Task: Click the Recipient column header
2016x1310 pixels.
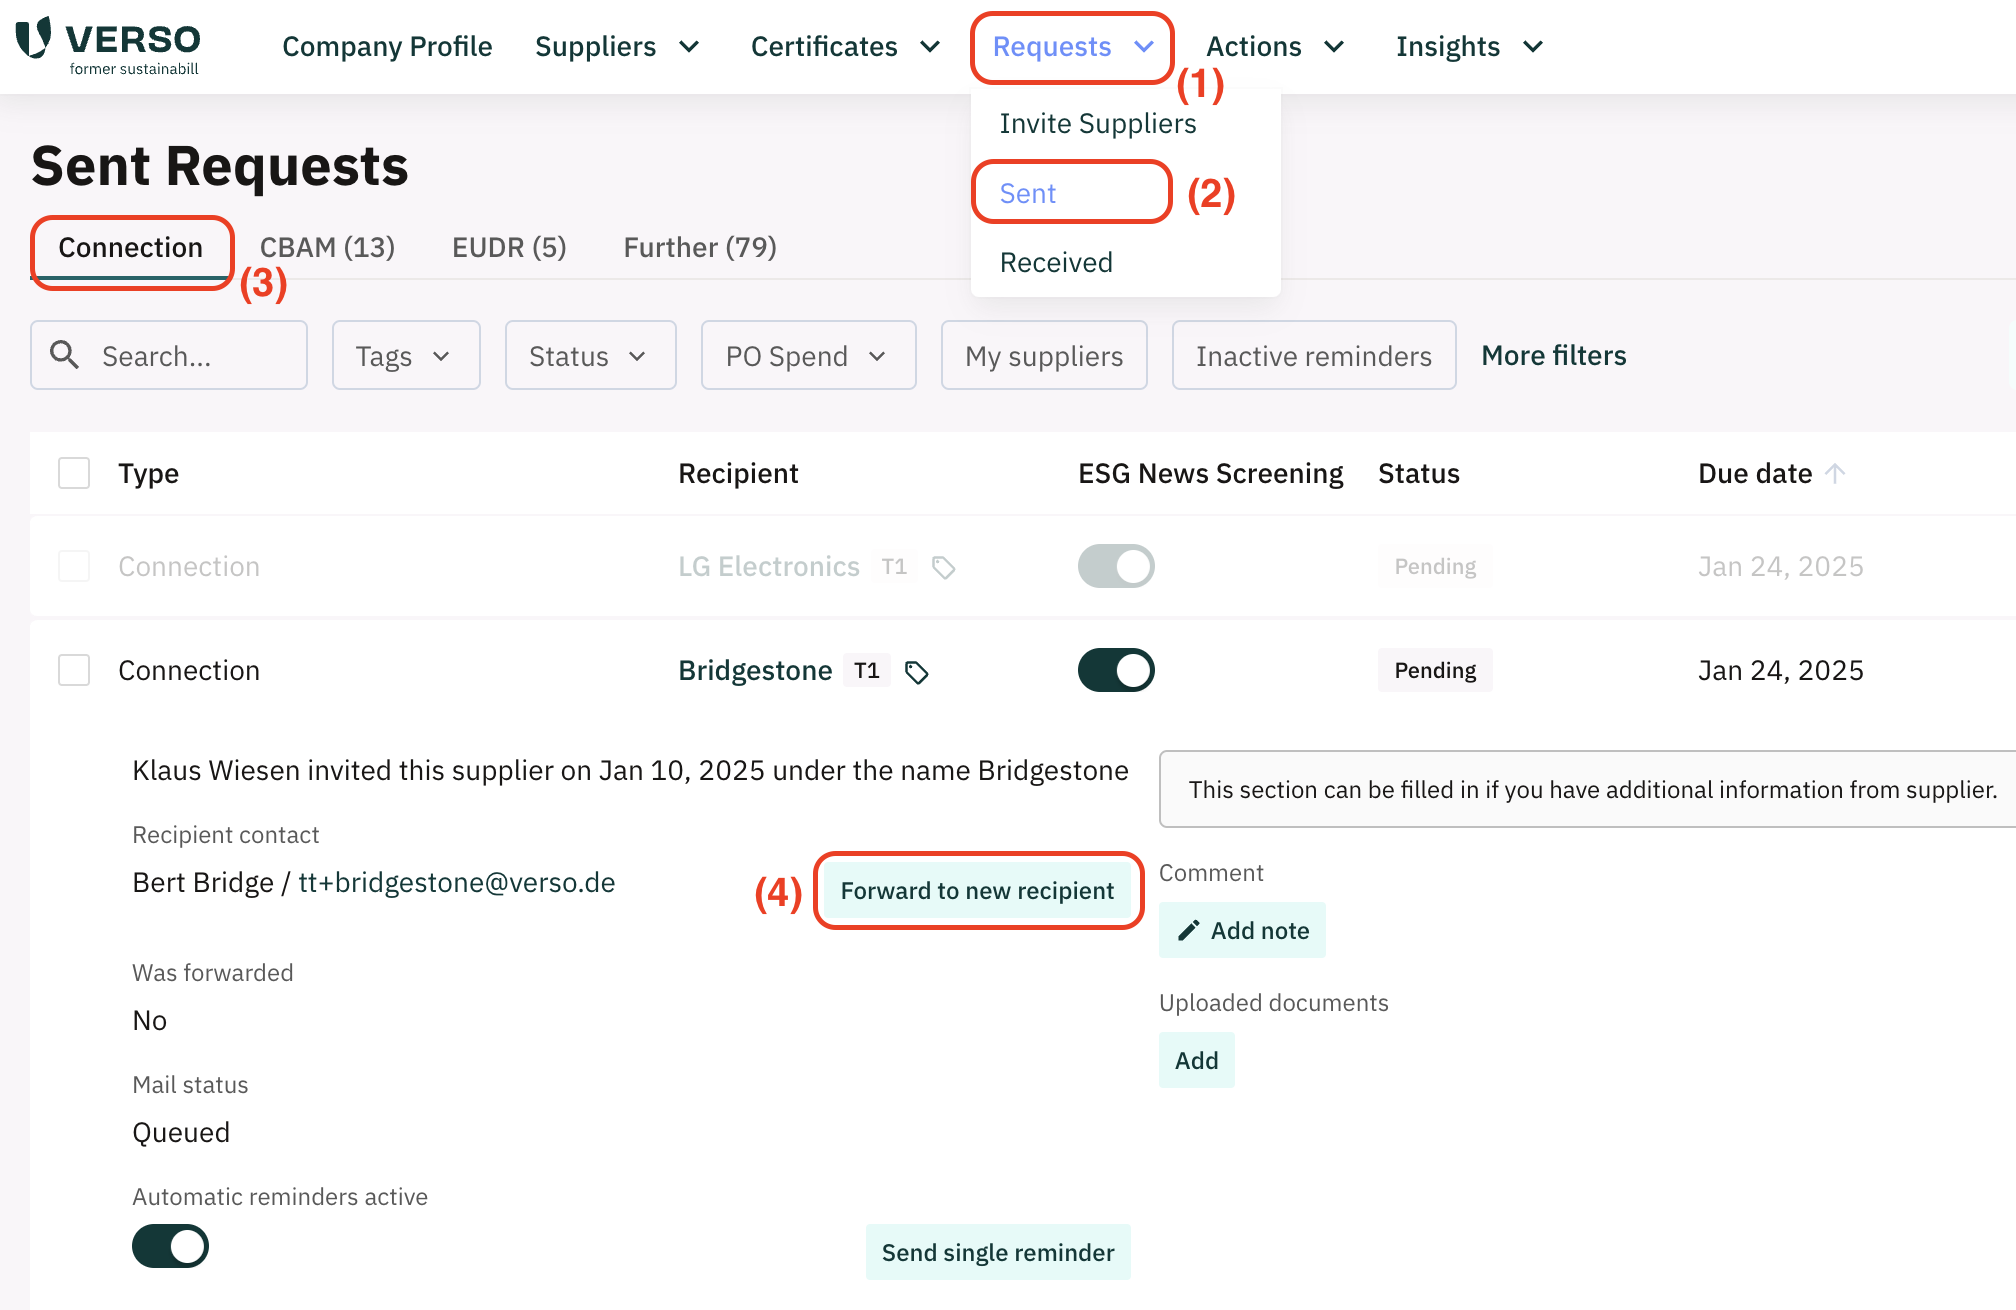Action: pos(738,473)
